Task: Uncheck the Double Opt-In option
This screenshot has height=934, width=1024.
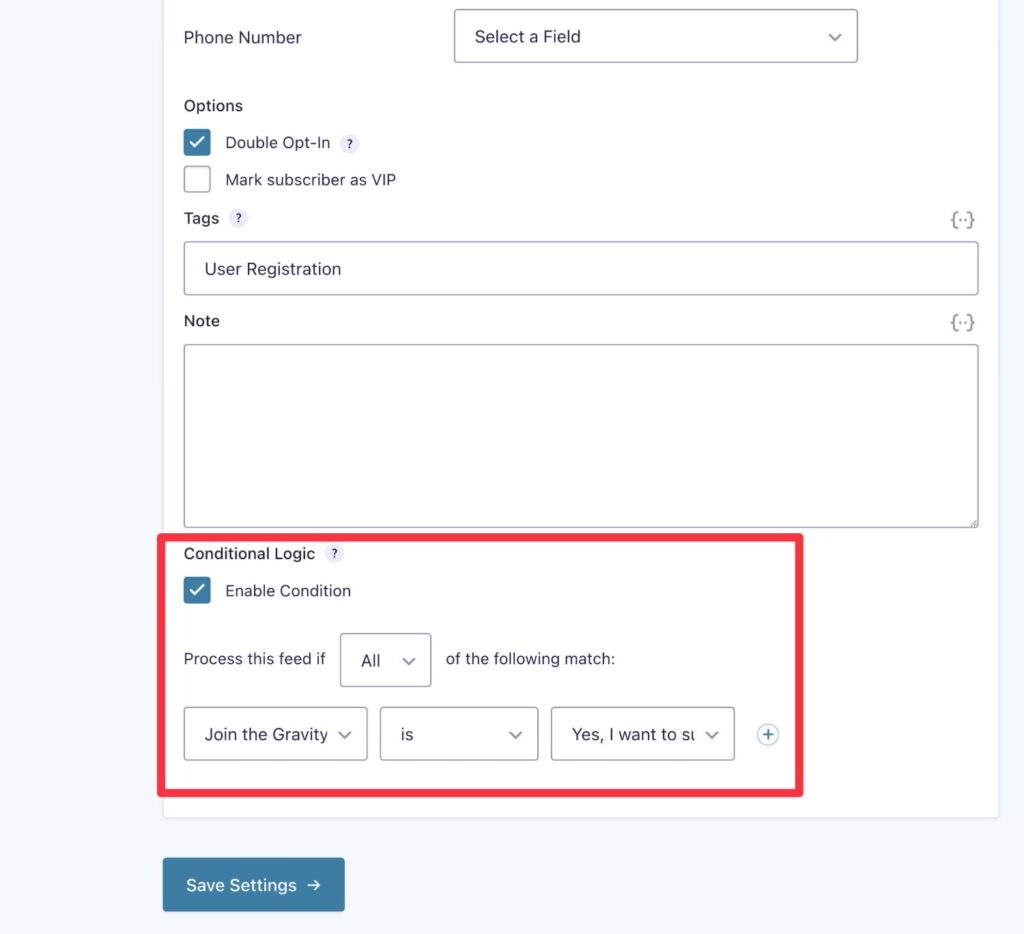Action: (x=197, y=142)
